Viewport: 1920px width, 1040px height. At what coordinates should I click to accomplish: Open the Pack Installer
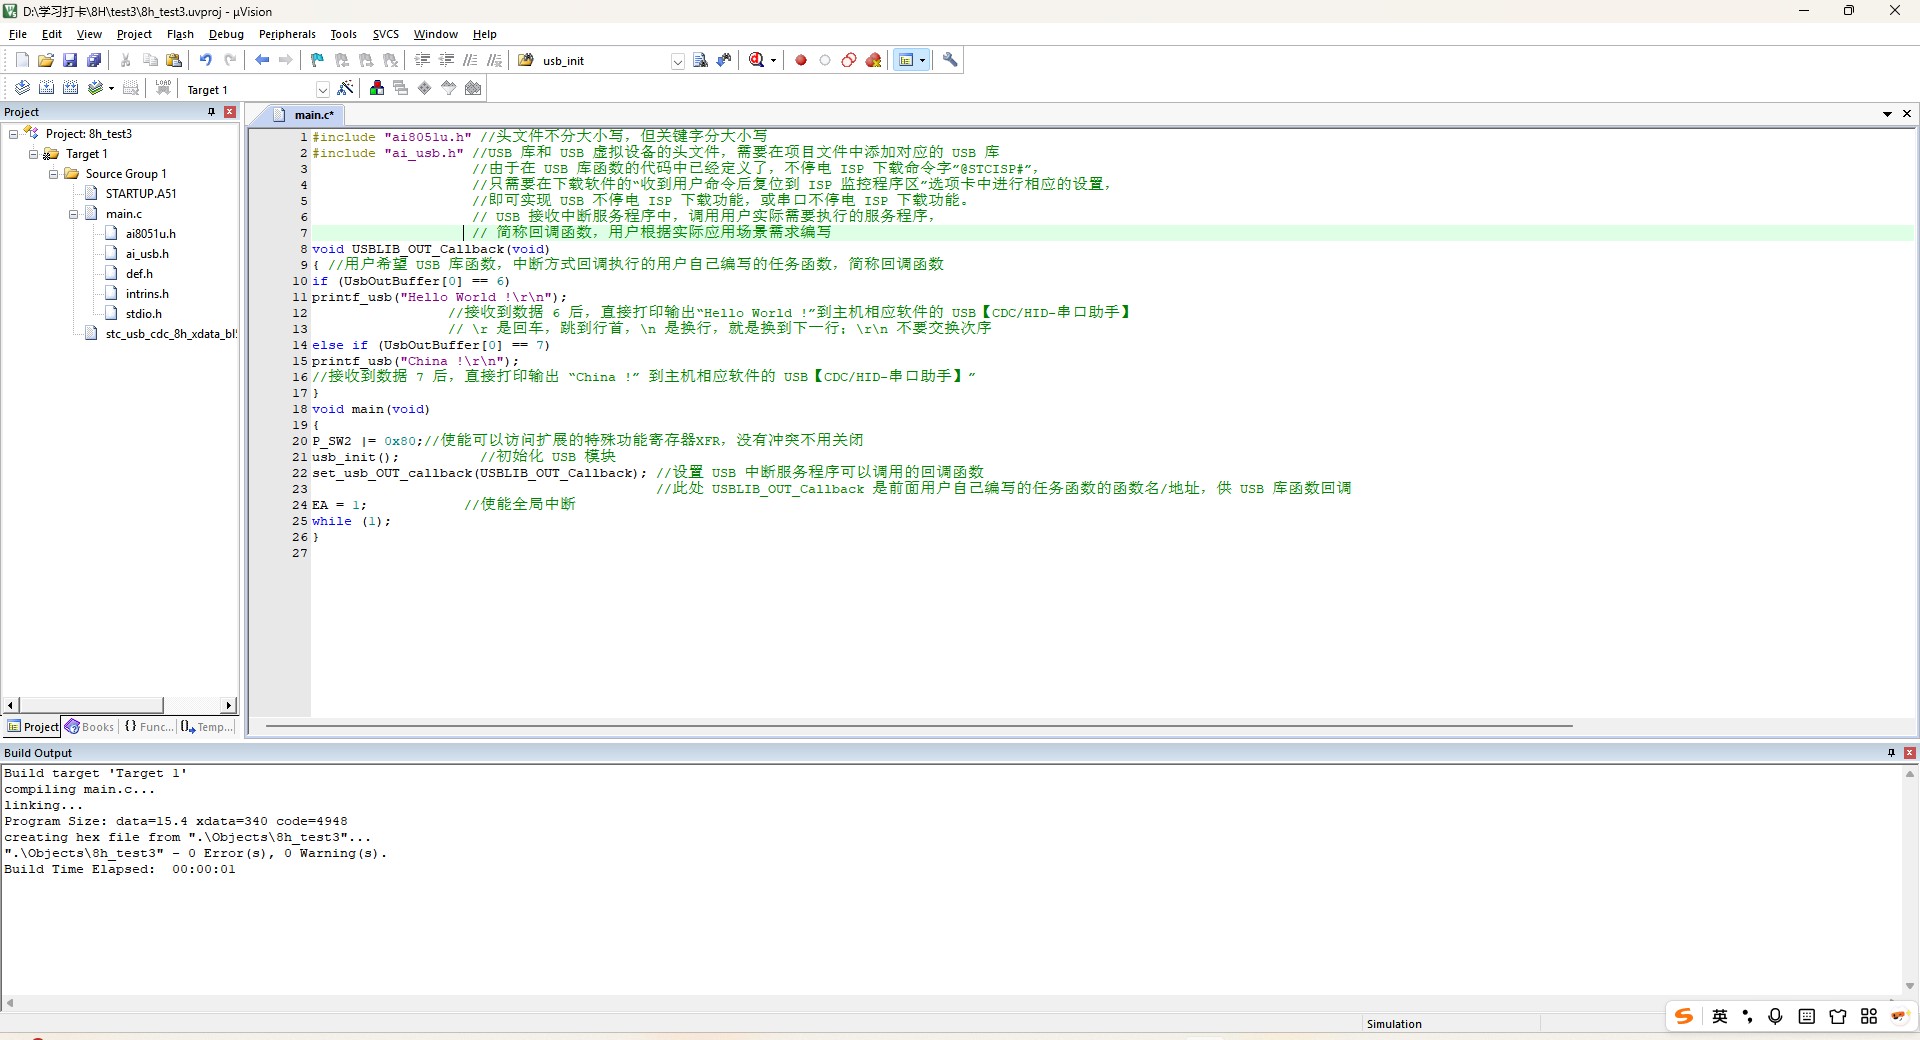[473, 88]
